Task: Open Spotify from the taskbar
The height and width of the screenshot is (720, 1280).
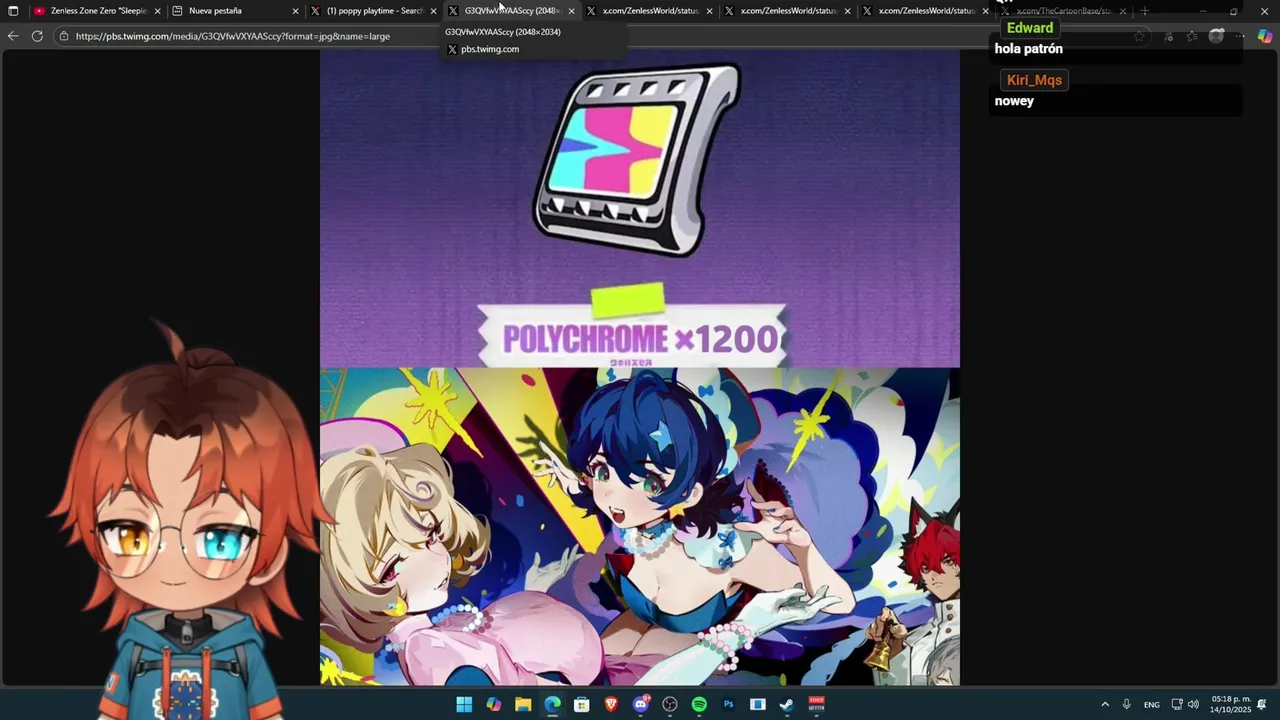Action: [x=699, y=705]
